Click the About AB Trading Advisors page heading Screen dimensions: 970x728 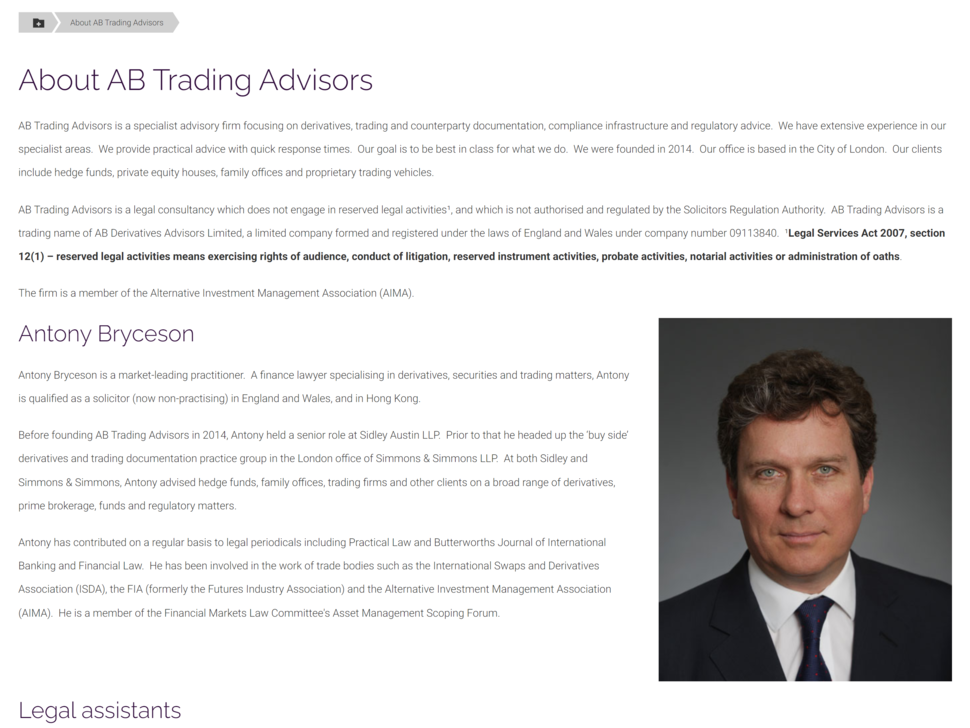[195, 80]
